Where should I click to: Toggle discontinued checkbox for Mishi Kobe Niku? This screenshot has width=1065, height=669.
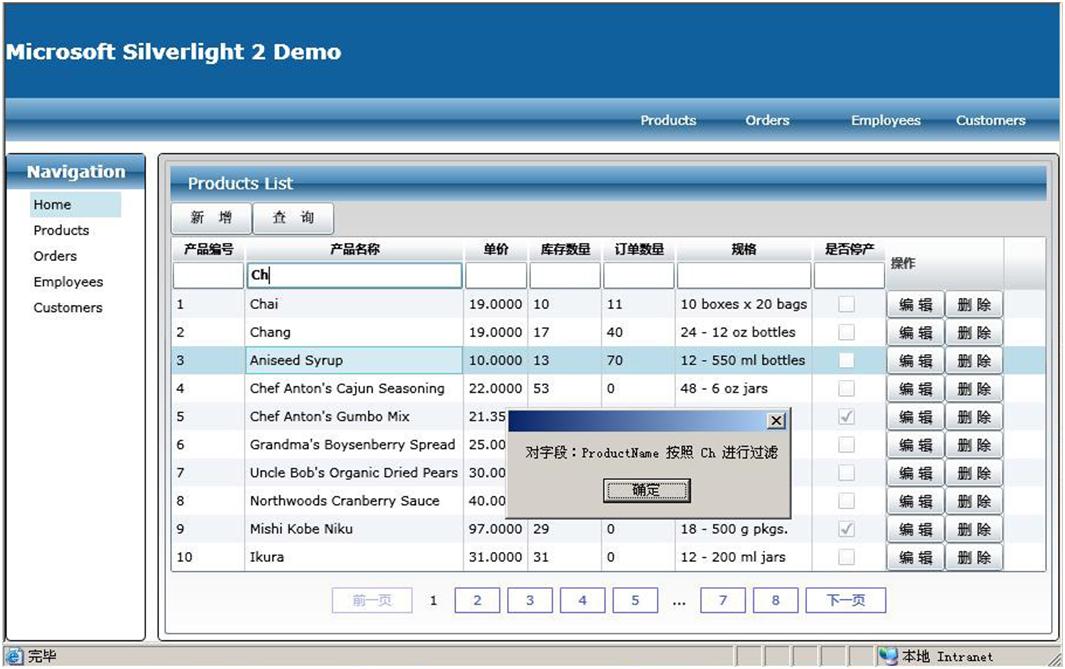coord(847,529)
